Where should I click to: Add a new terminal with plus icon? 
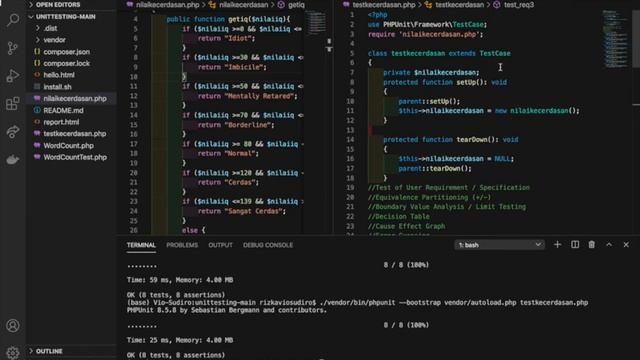click(x=557, y=244)
